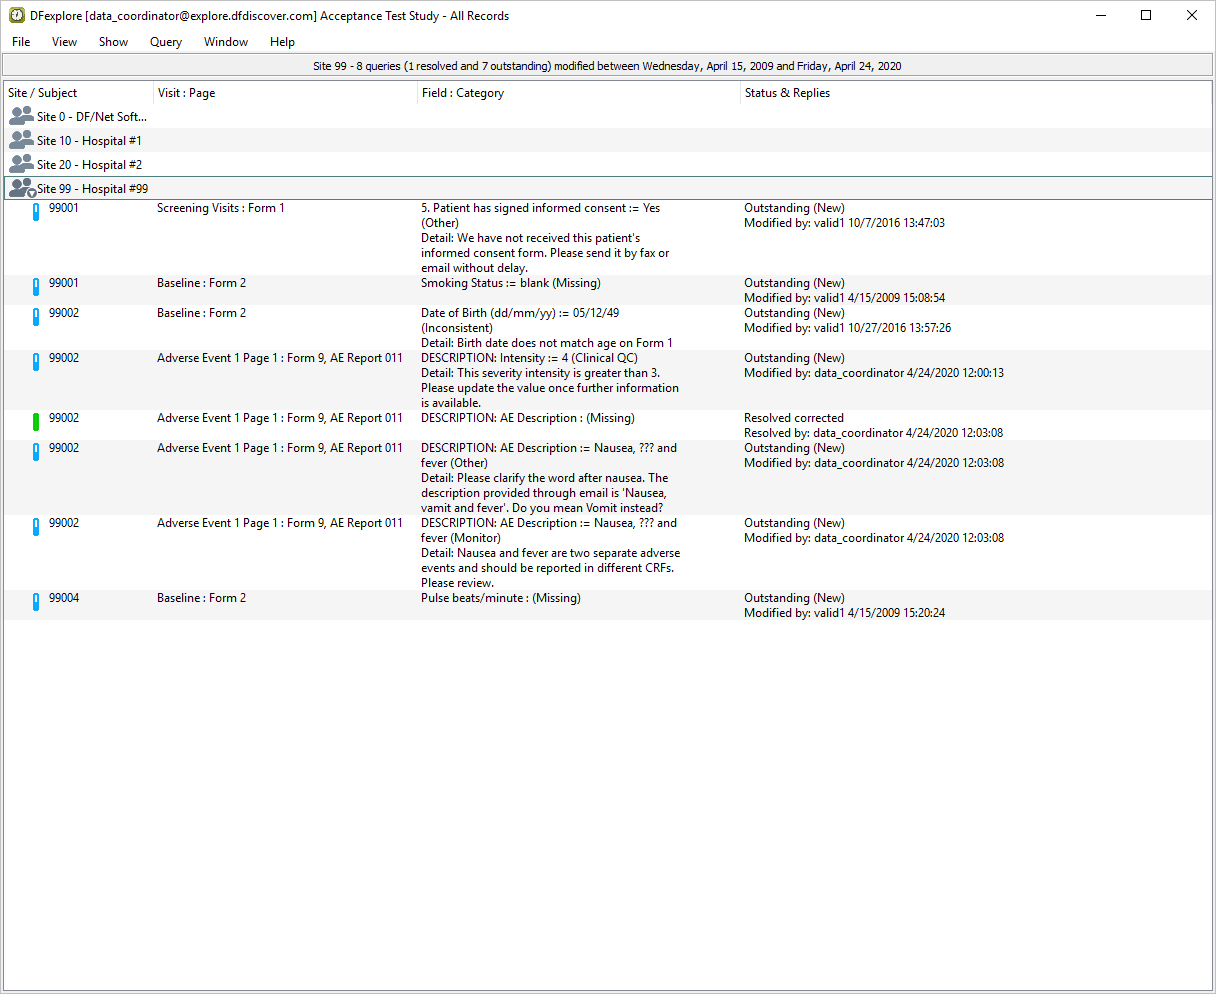Click the green resolved query status icon
Screen dimensions: 1216x994
point(36,423)
